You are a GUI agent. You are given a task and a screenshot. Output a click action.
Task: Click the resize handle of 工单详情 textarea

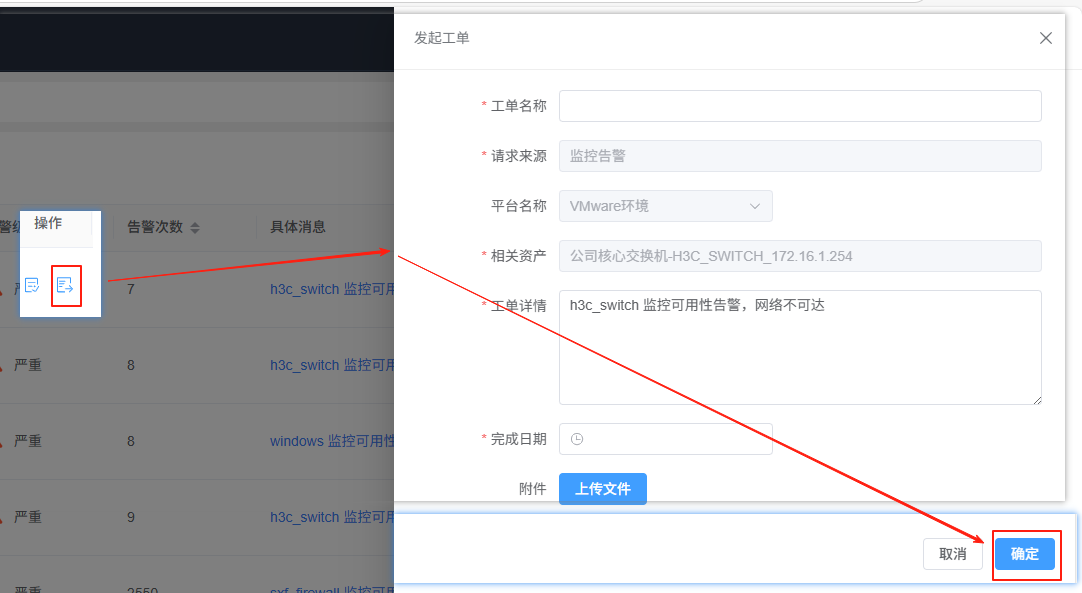click(1036, 400)
